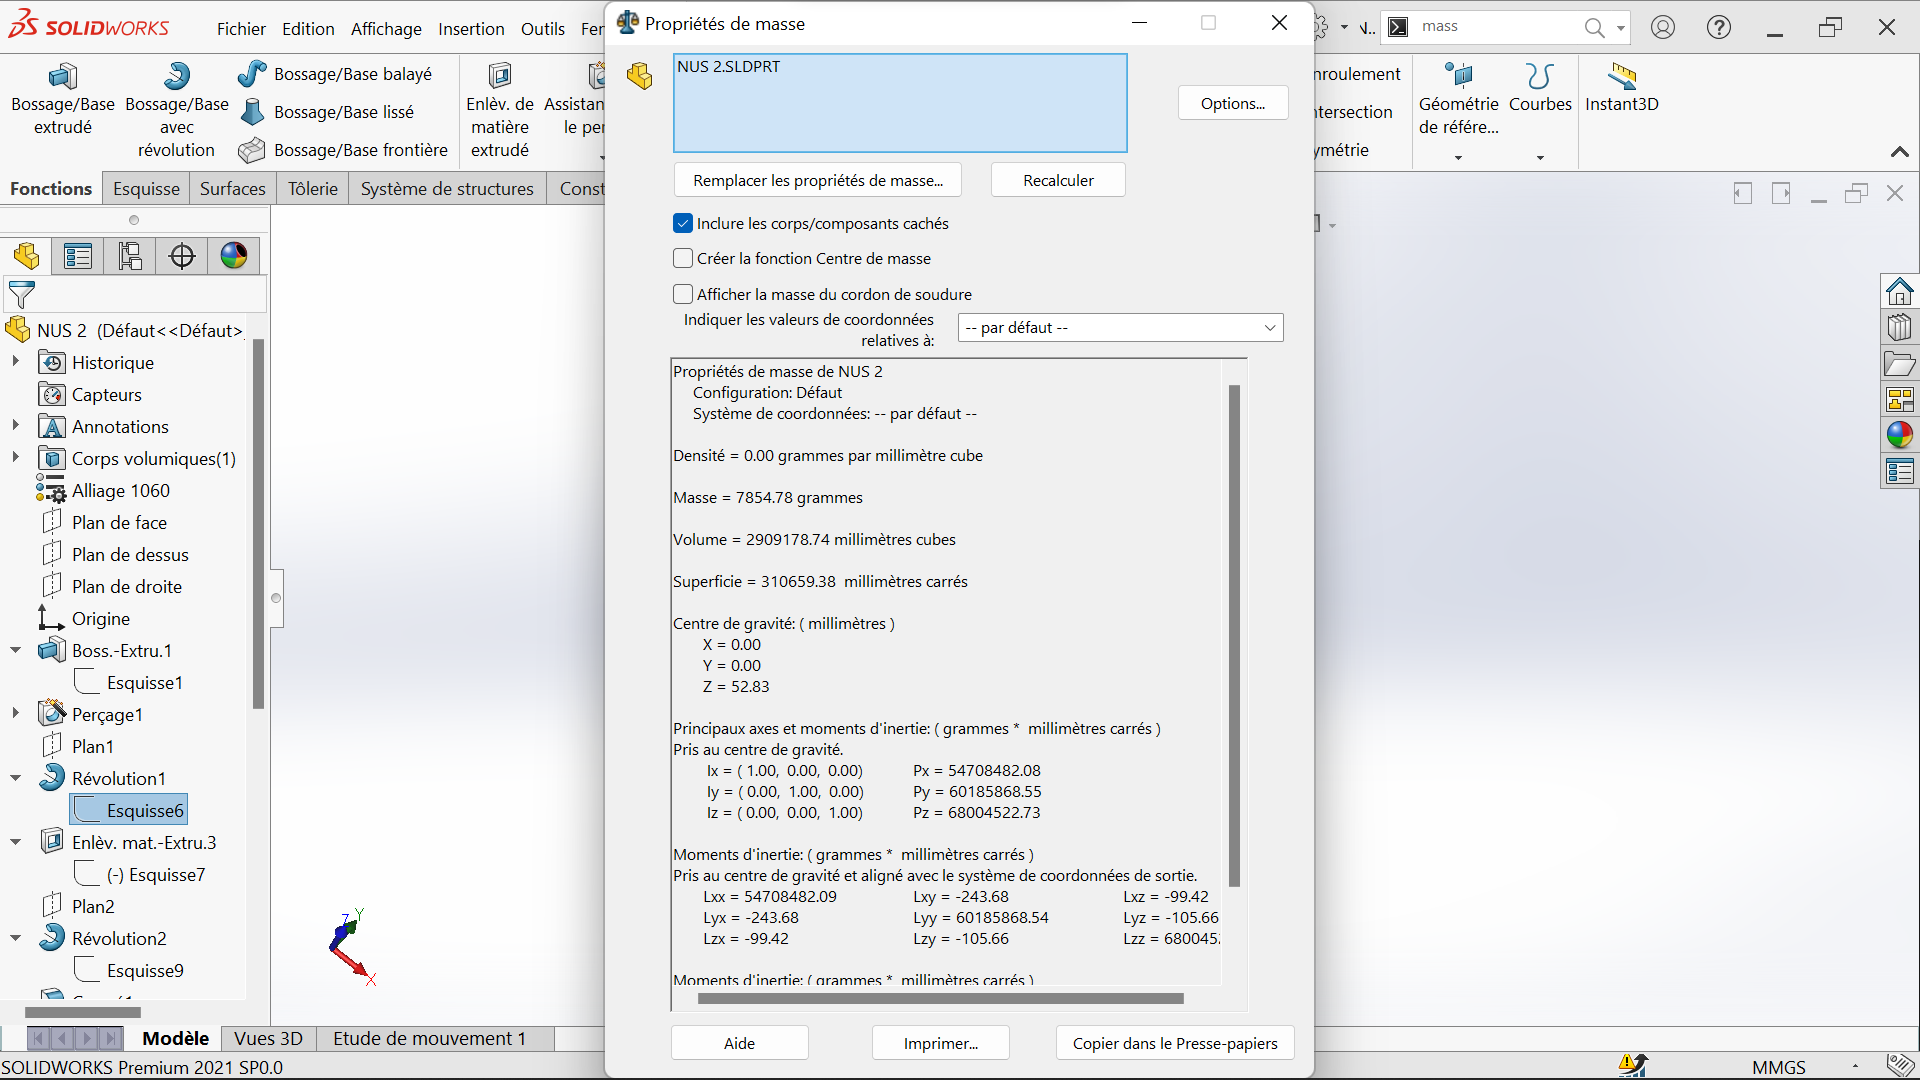Open the DisplayManager color sphere tab
This screenshot has height=1080, width=1920.
(234, 256)
